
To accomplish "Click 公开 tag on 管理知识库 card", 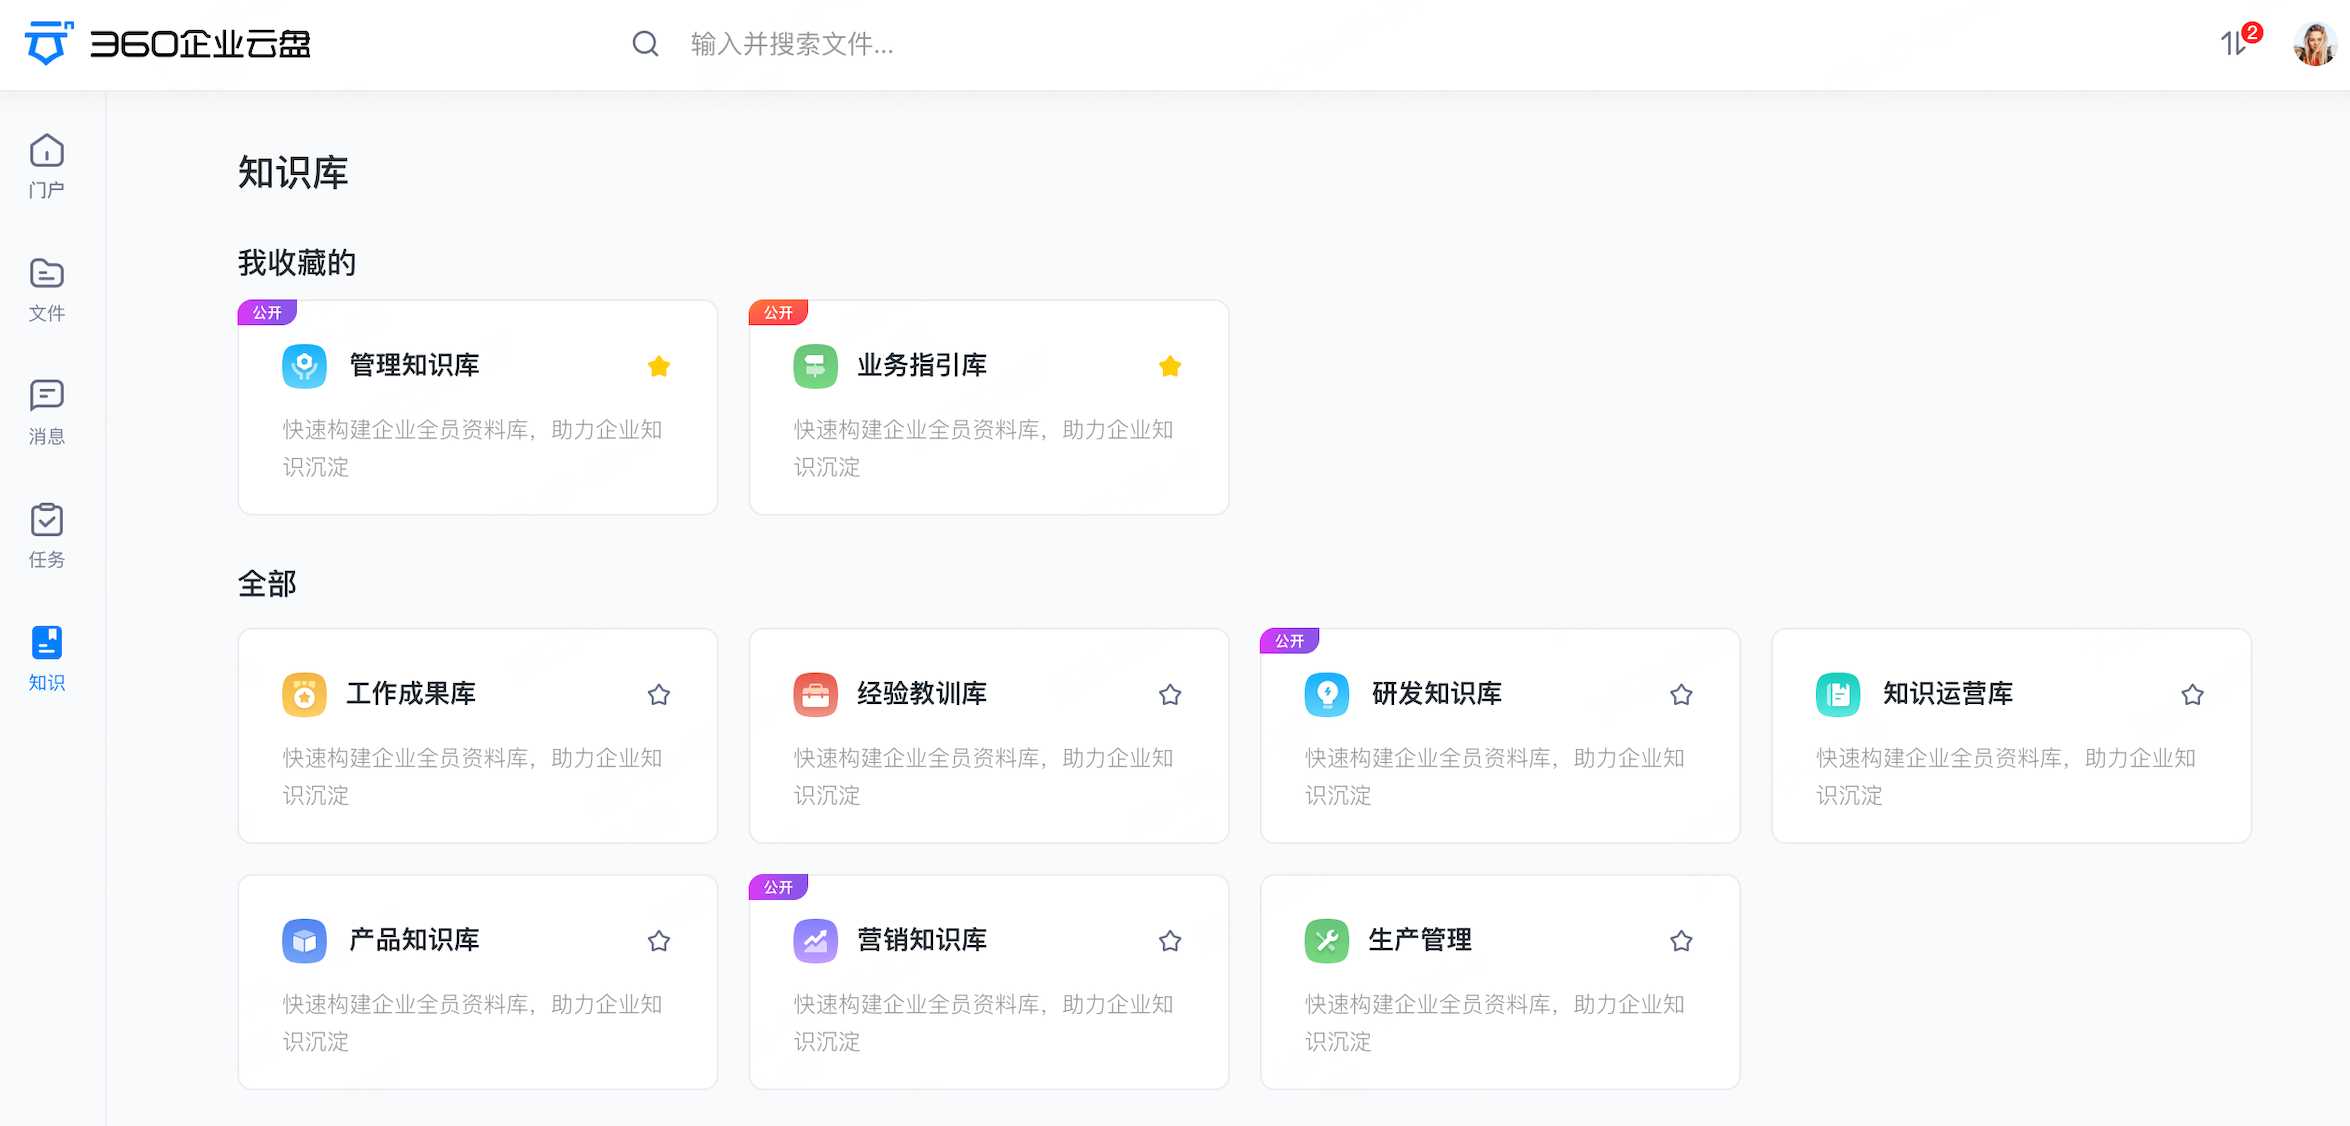I will point(267,313).
